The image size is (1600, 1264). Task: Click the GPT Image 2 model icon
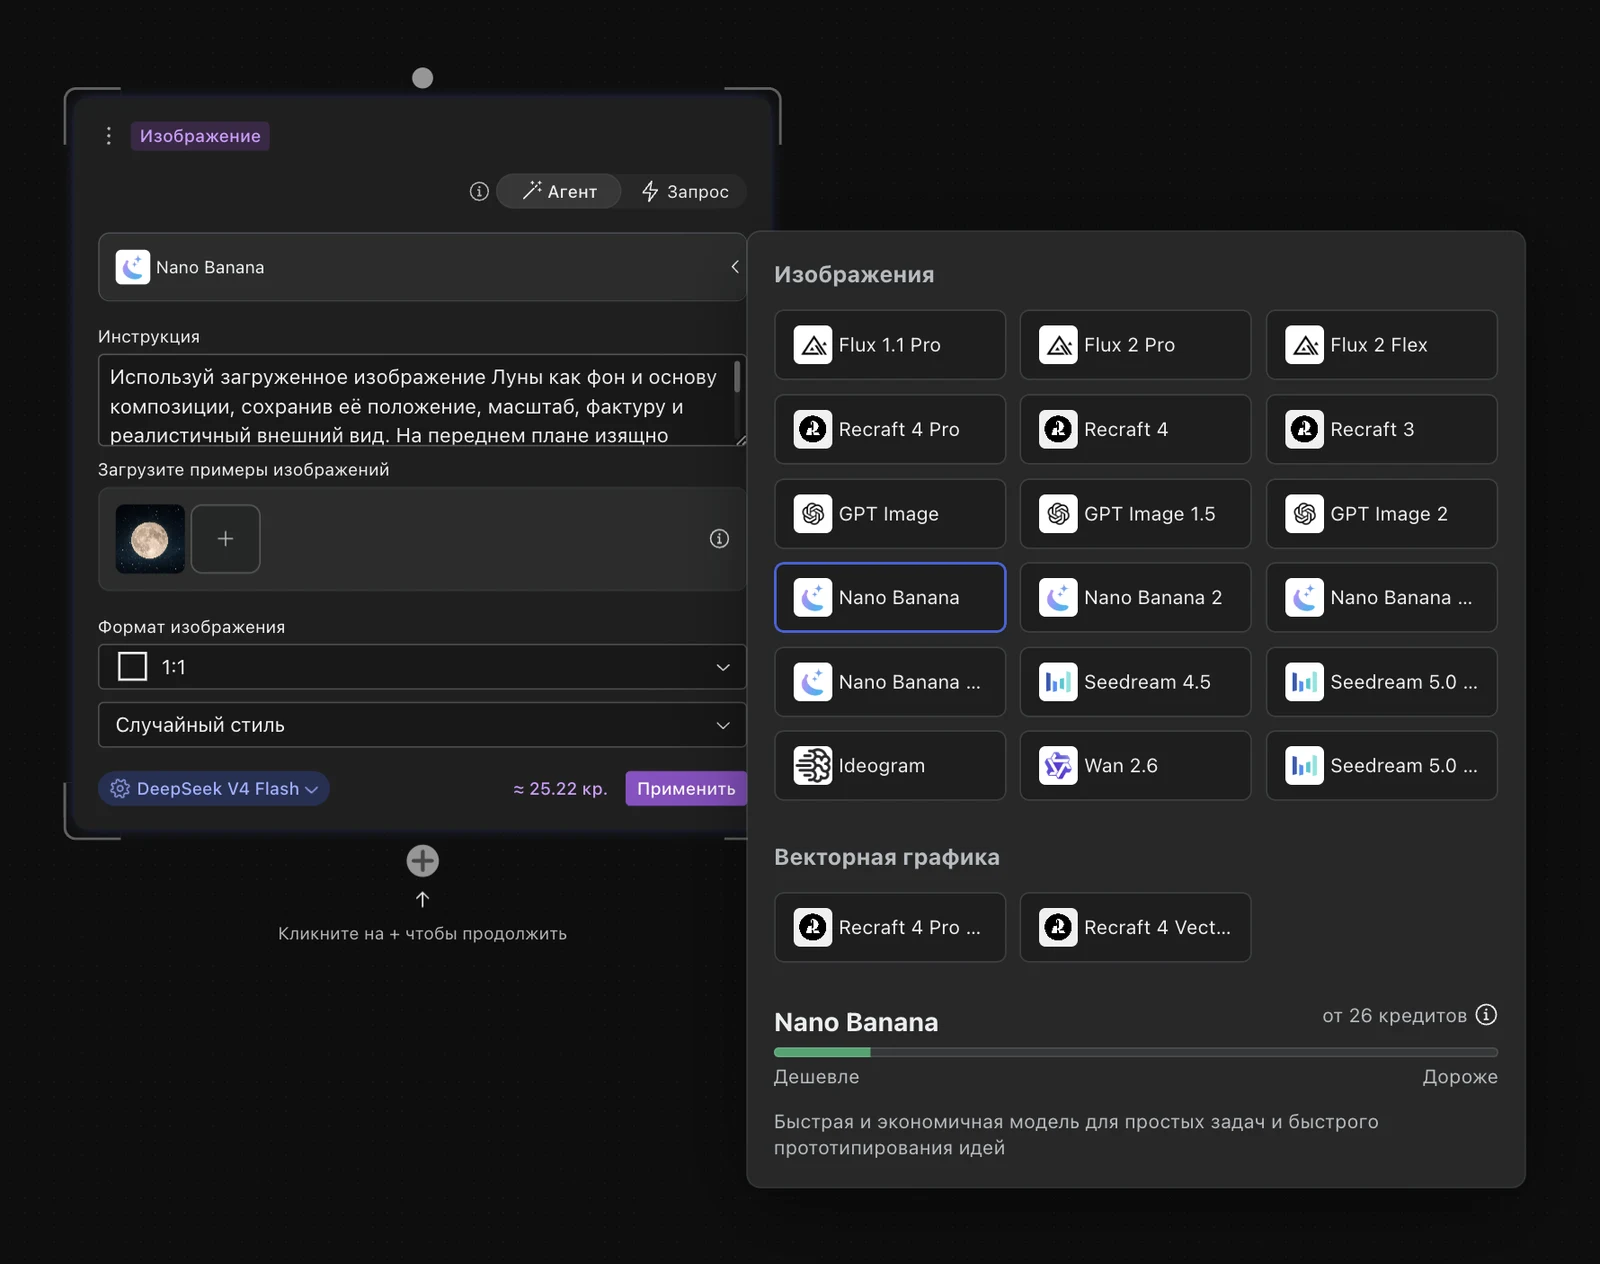pos(1304,514)
